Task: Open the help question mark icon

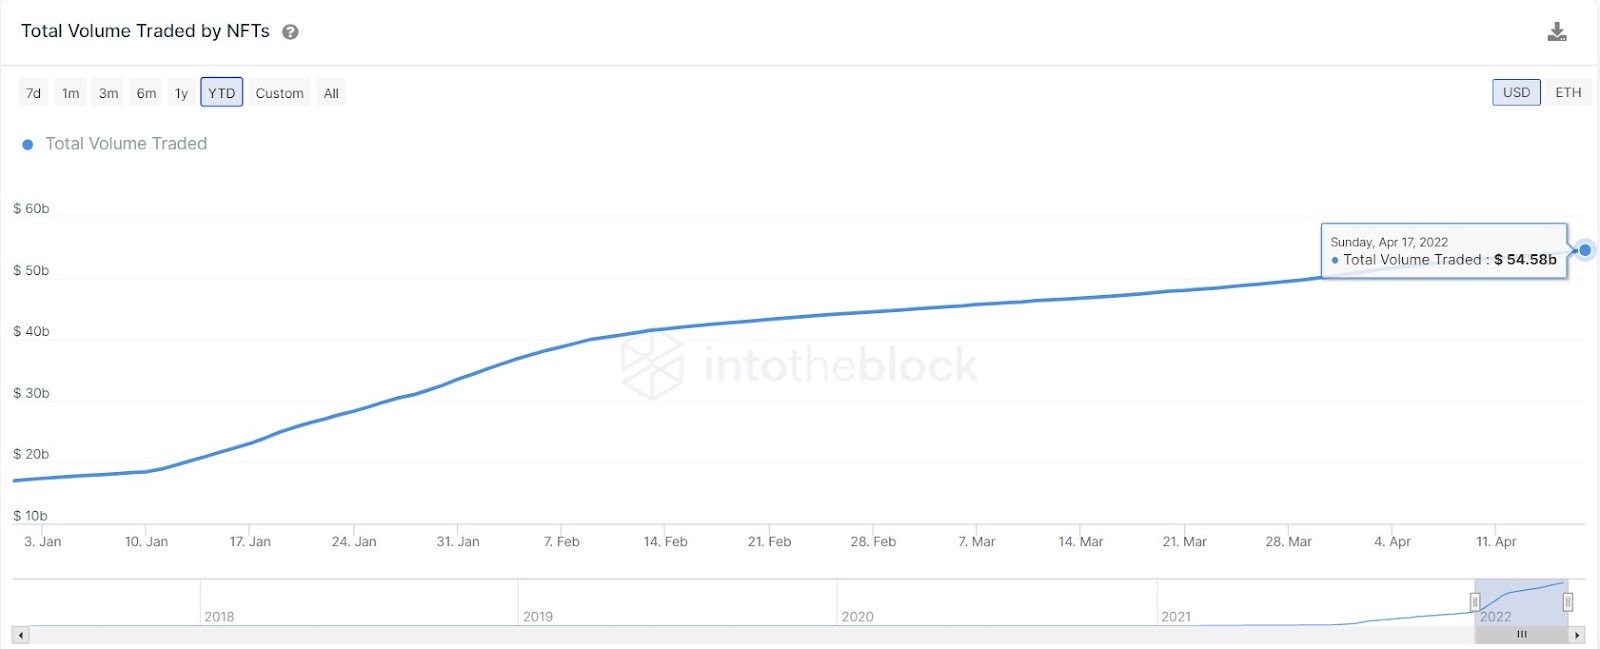Action: (290, 32)
